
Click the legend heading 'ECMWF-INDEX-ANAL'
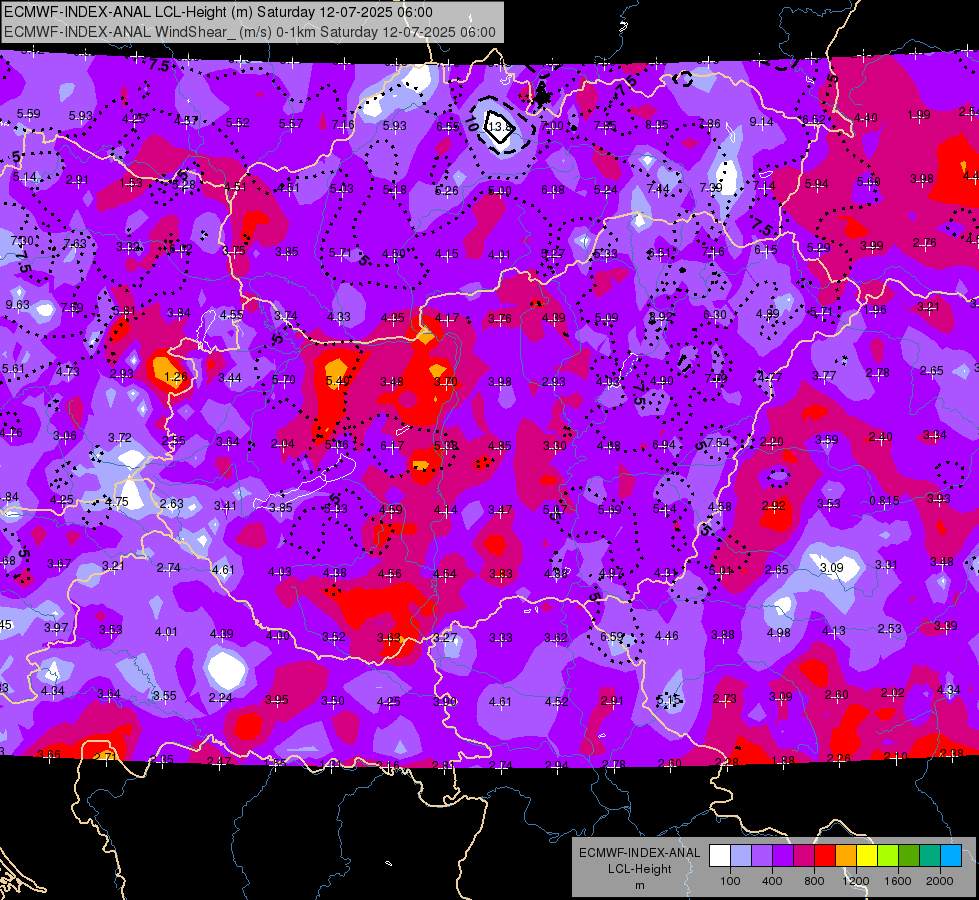(639, 853)
